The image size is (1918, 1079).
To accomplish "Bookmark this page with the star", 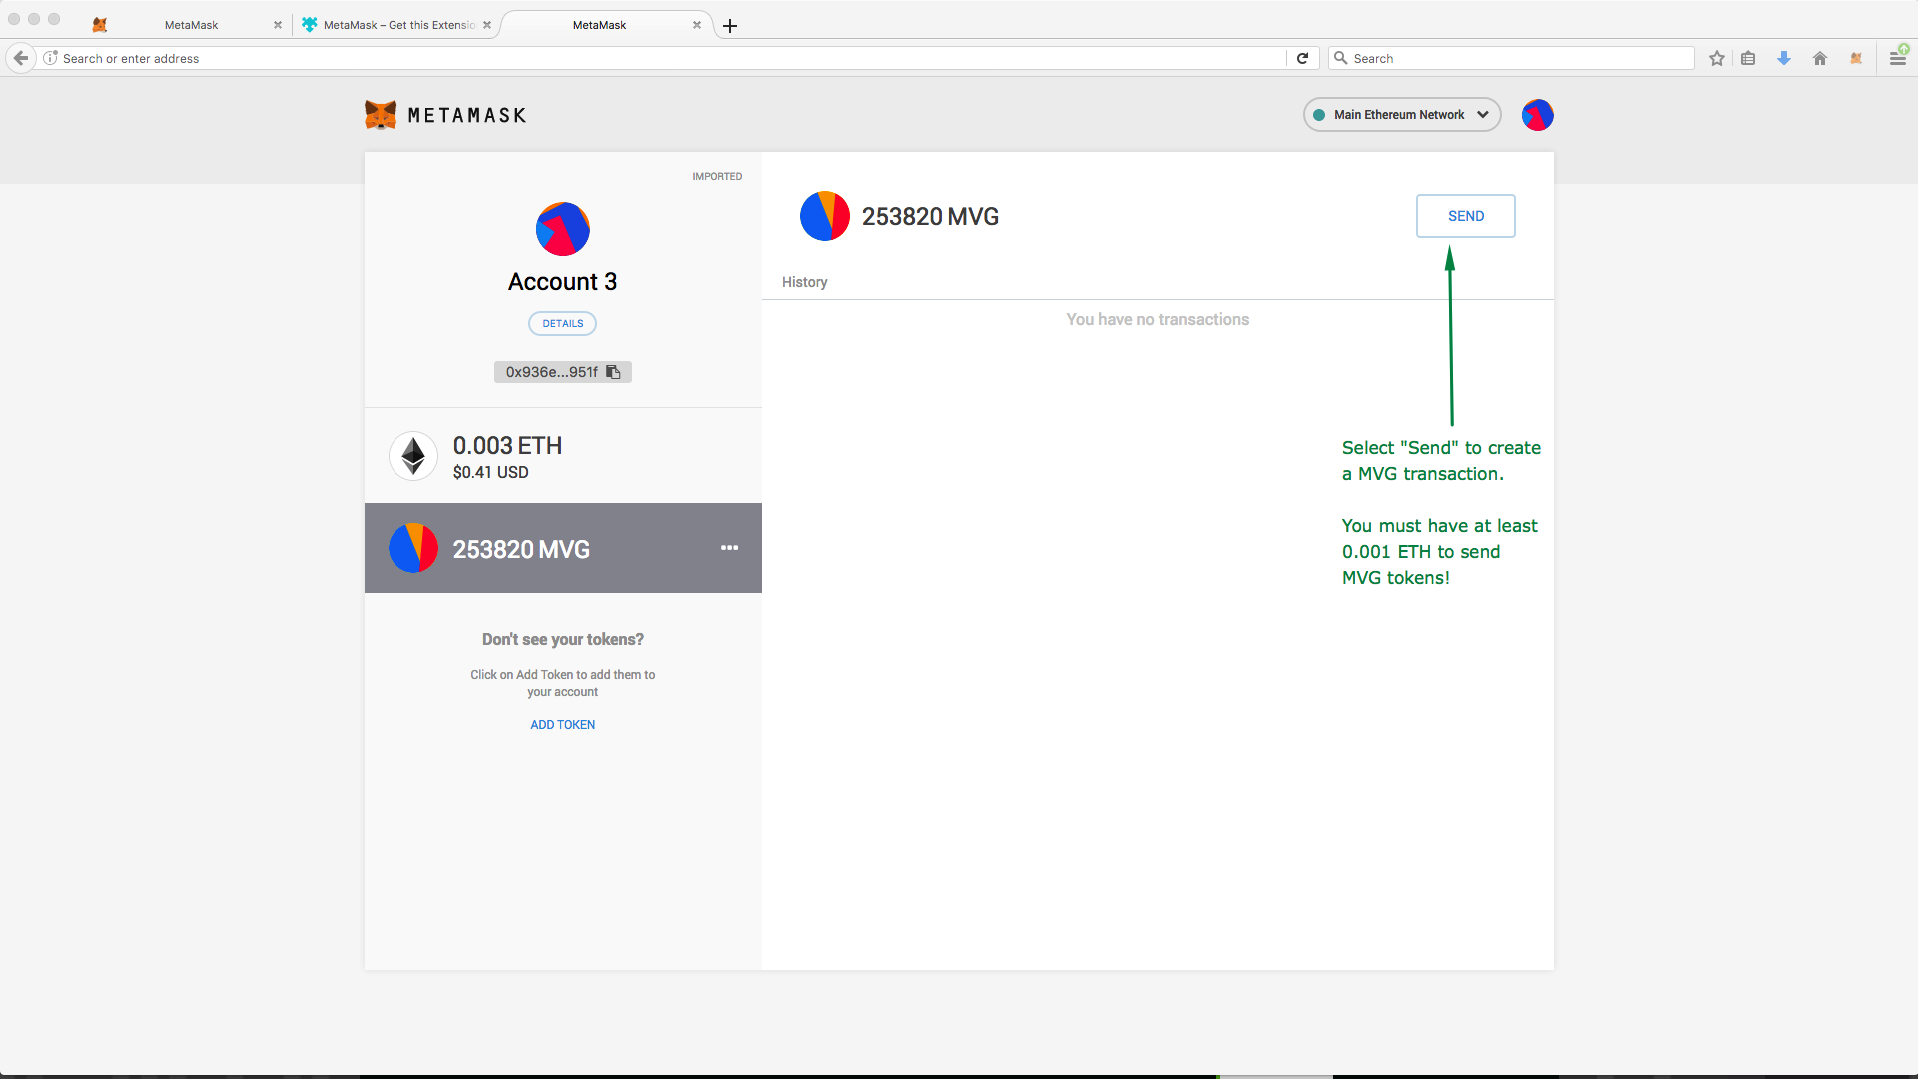I will point(1717,58).
